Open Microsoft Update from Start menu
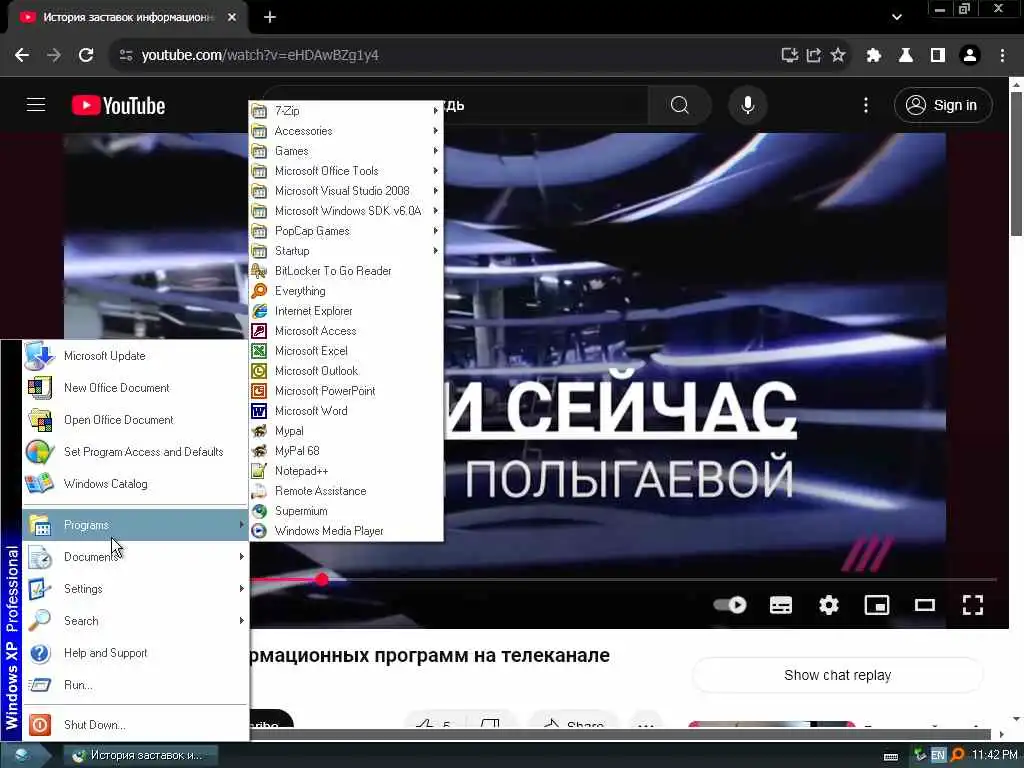 tap(135, 356)
